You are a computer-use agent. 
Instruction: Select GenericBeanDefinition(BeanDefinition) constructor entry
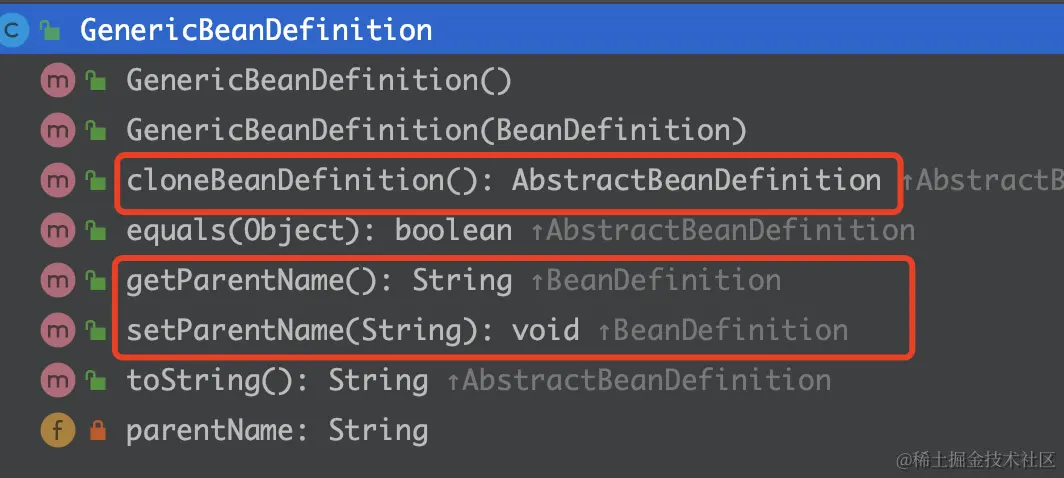436,131
